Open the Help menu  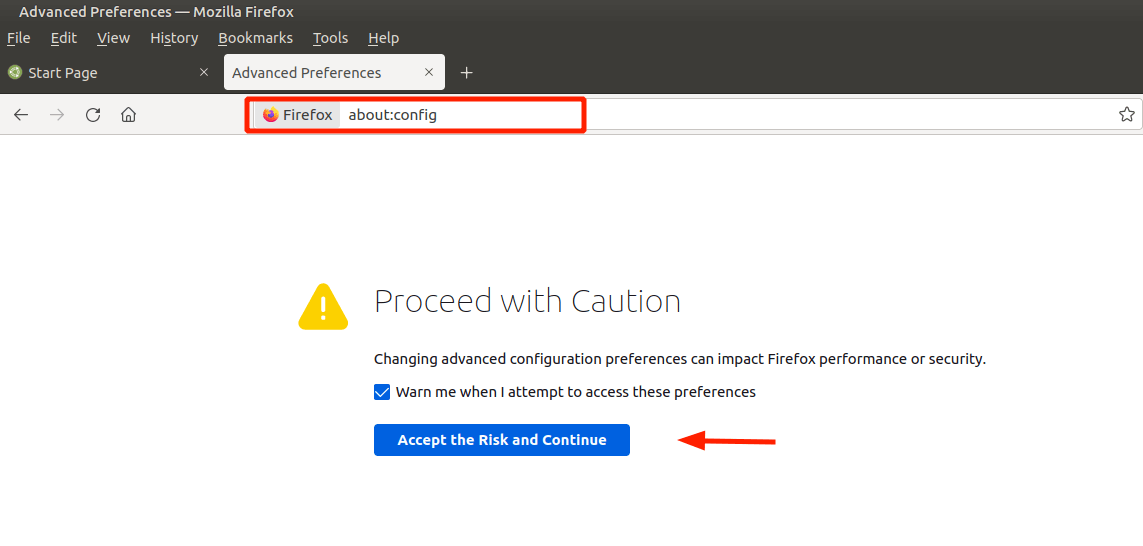(x=383, y=38)
